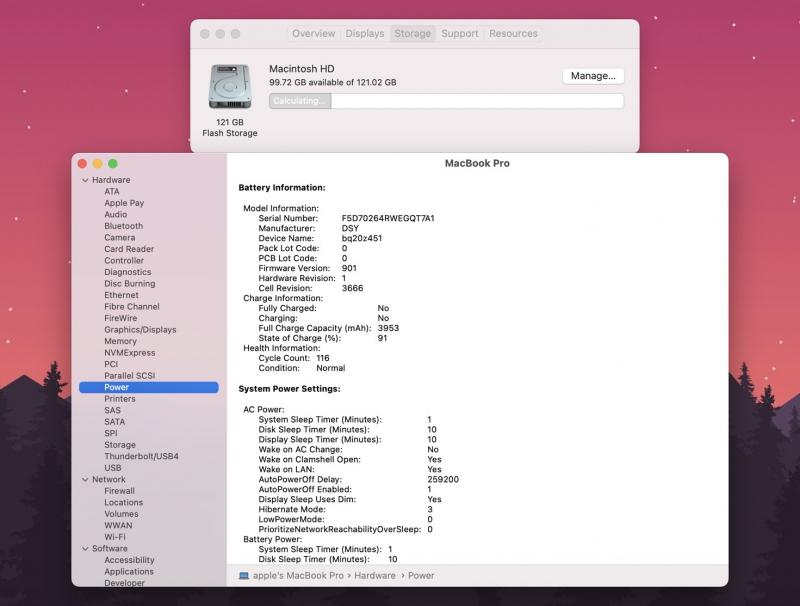This screenshot has width=800, height=606.
Task: Click the AutoPowerOff Delay value 259200
Action: pos(443,479)
